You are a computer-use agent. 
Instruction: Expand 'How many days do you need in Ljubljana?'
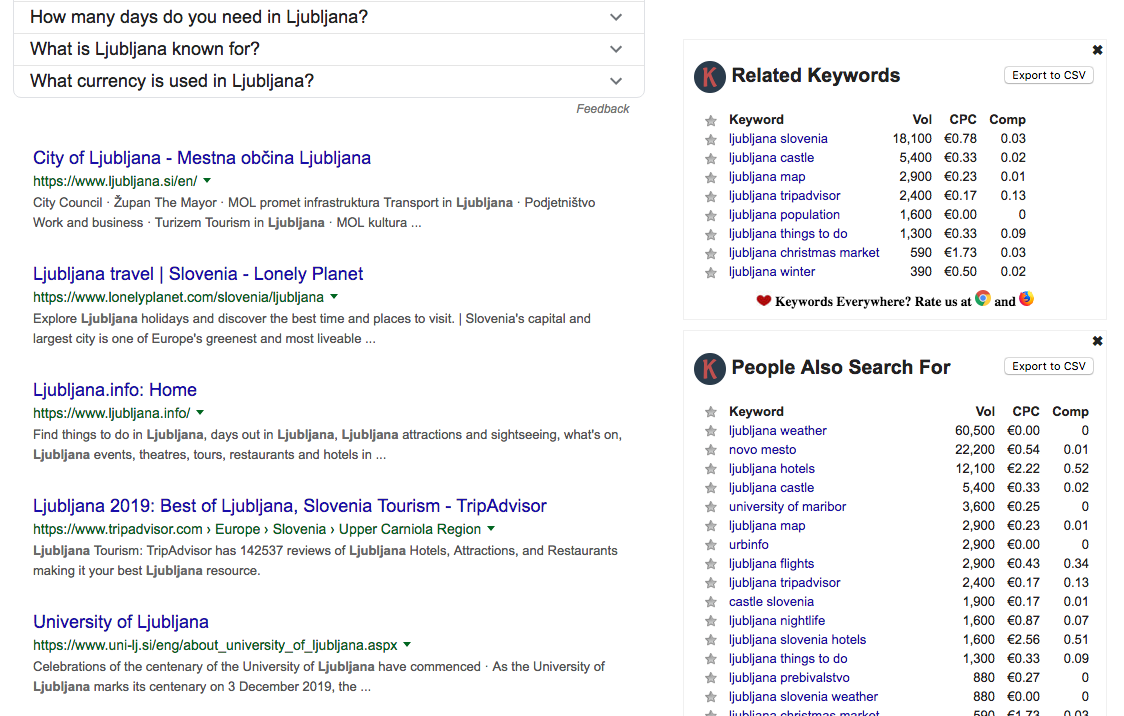328,17
